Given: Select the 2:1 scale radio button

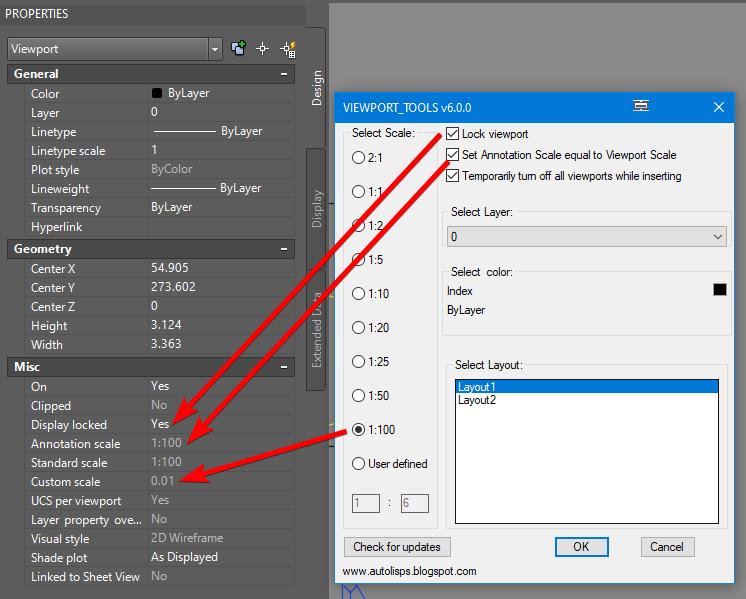Looking at the screenshot, I should [358, 157].
